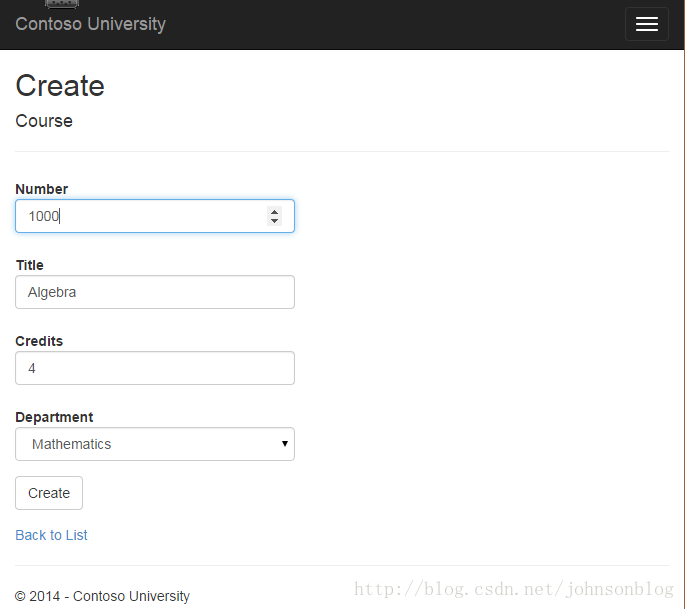Go to Contoso University home brand link

point(90,24)
